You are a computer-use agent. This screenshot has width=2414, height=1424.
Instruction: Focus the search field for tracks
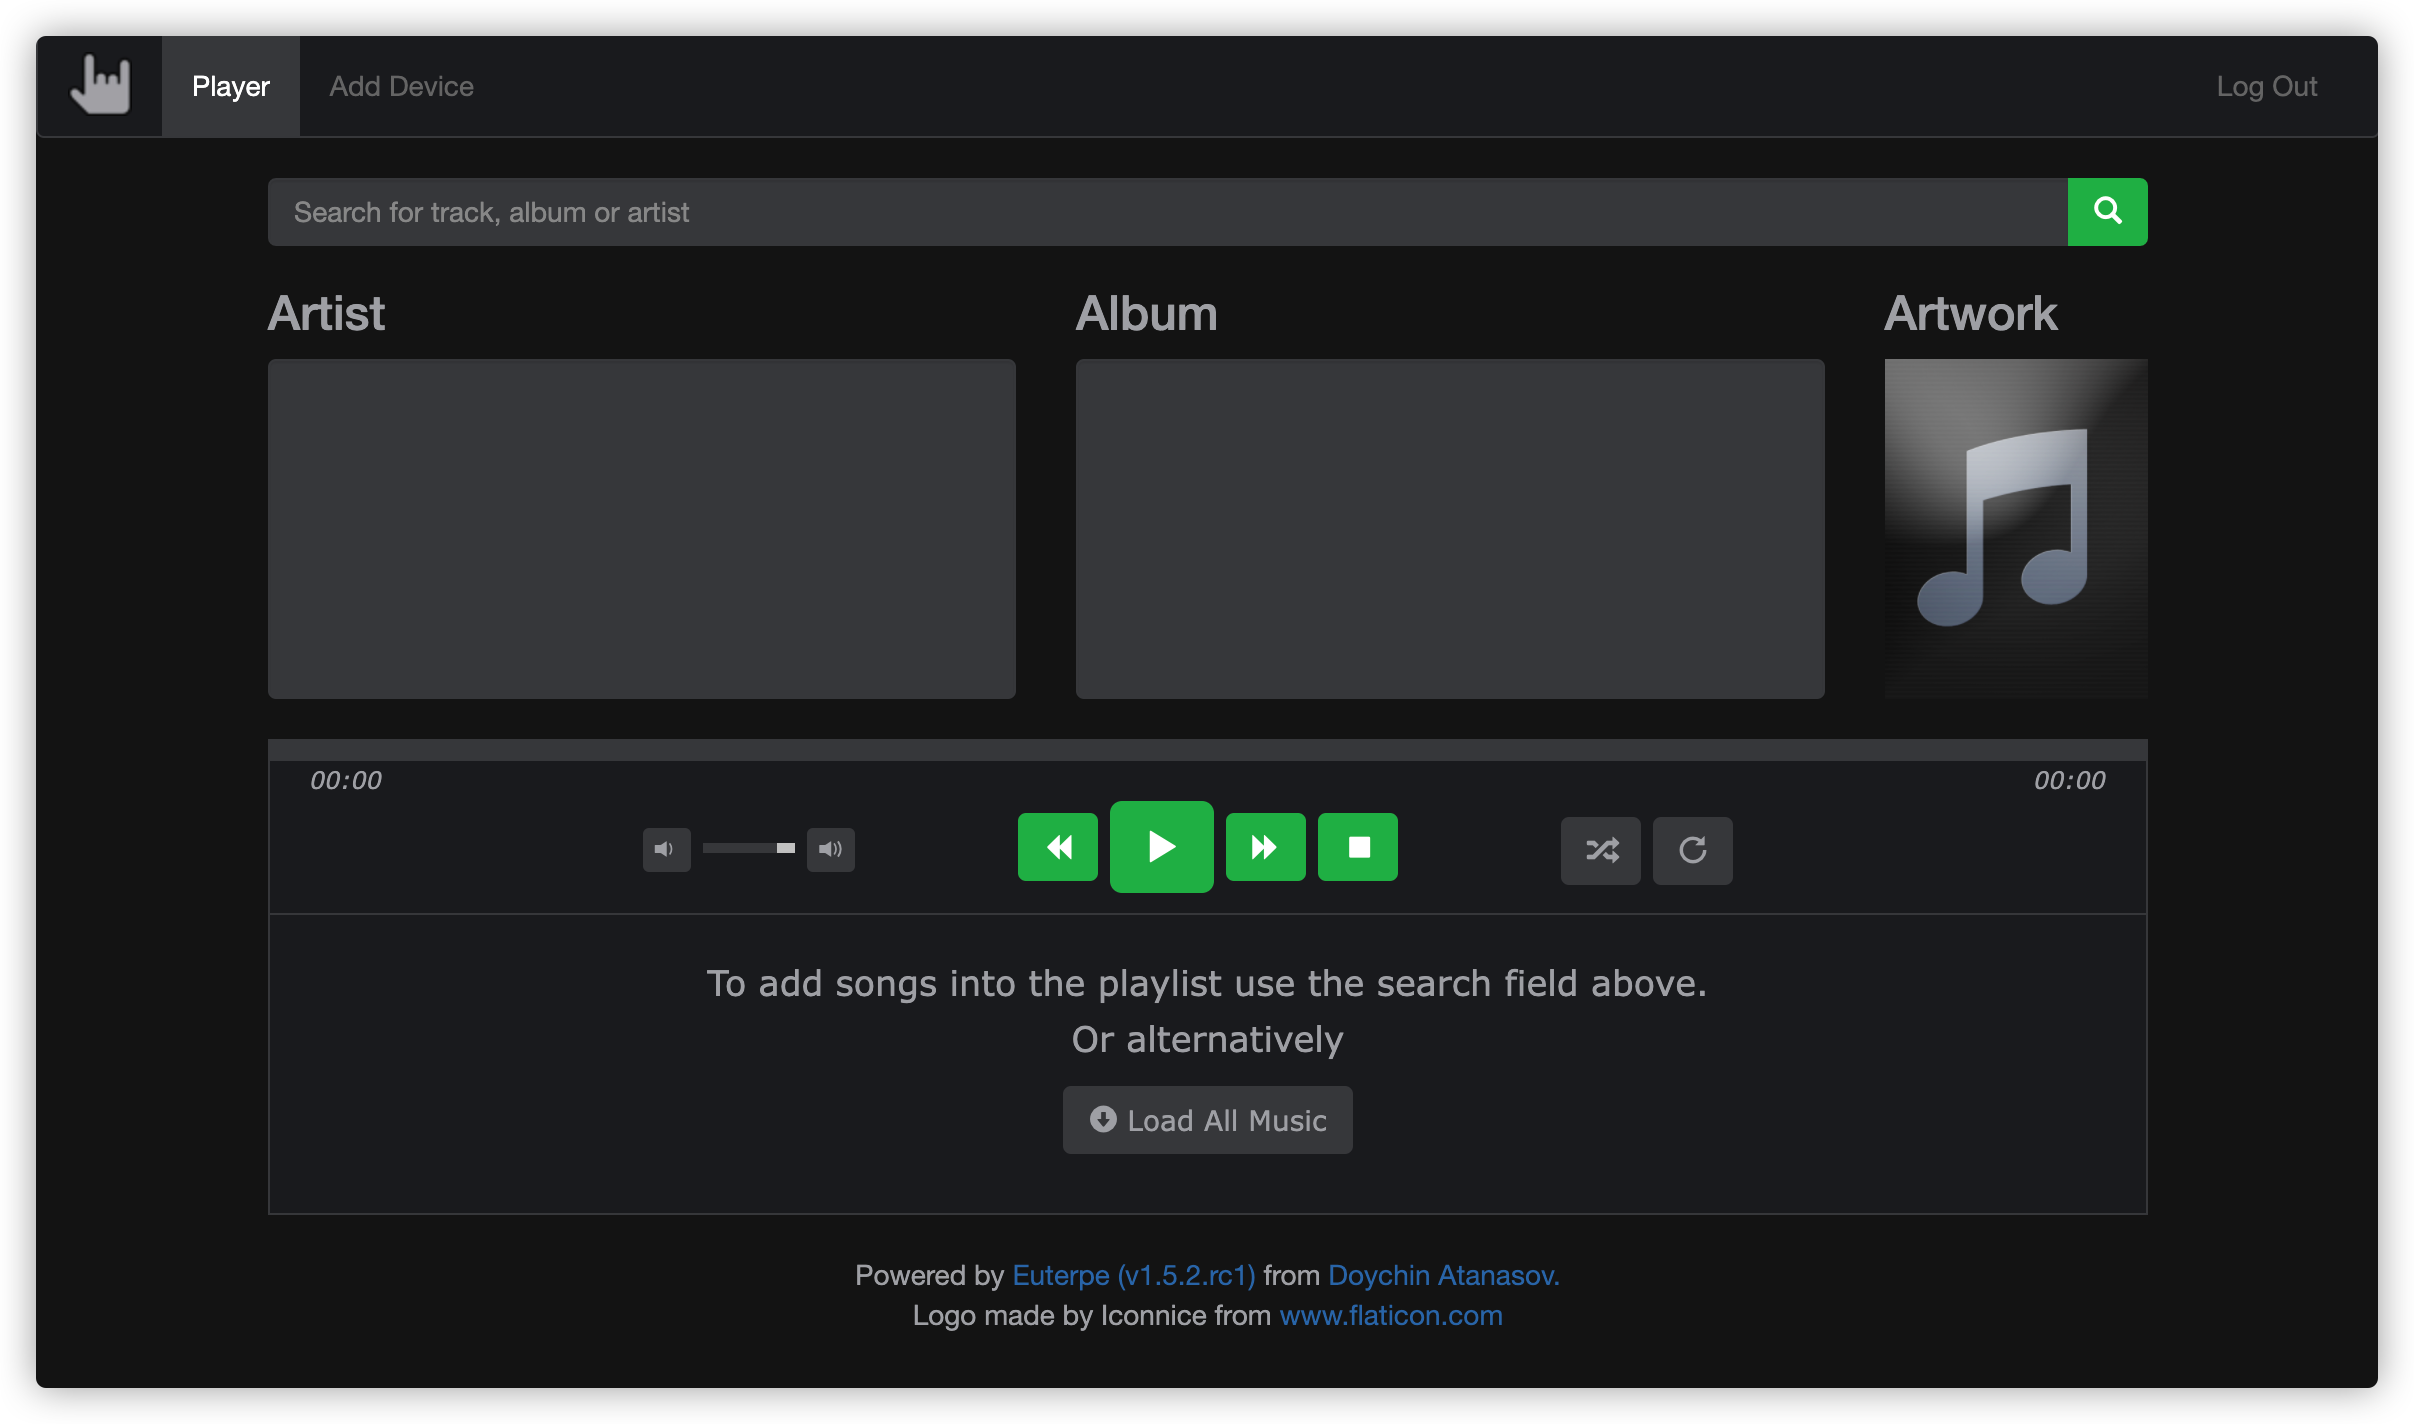(x=1166, y=212)
